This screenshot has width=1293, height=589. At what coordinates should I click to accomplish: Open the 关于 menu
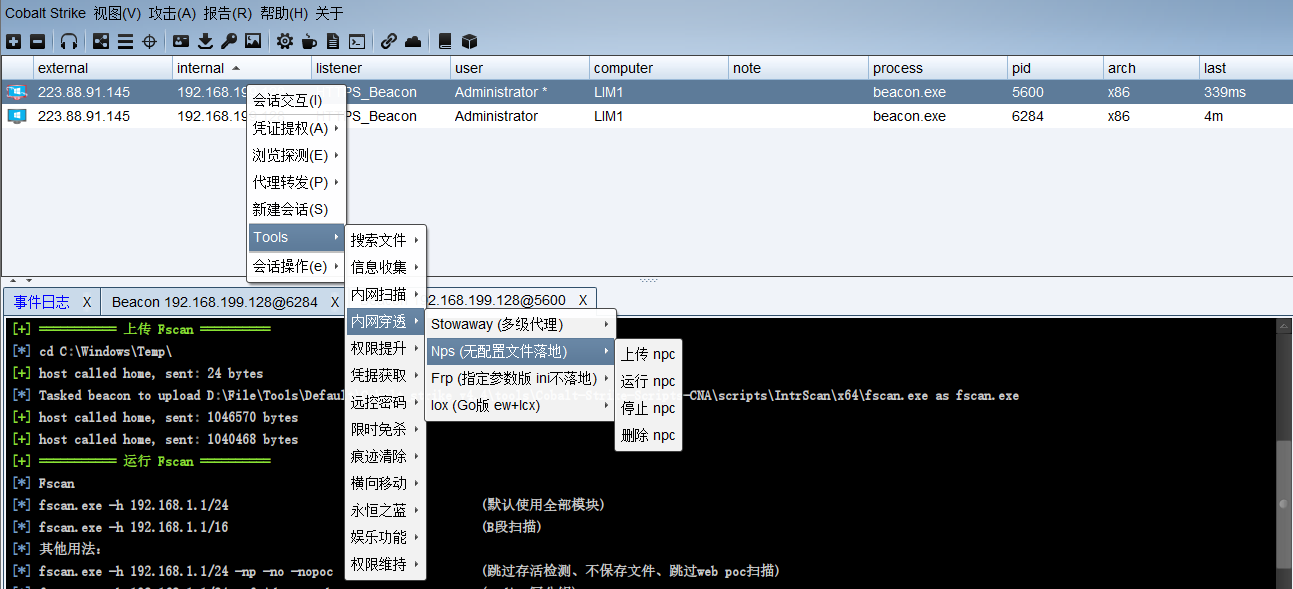329,13
